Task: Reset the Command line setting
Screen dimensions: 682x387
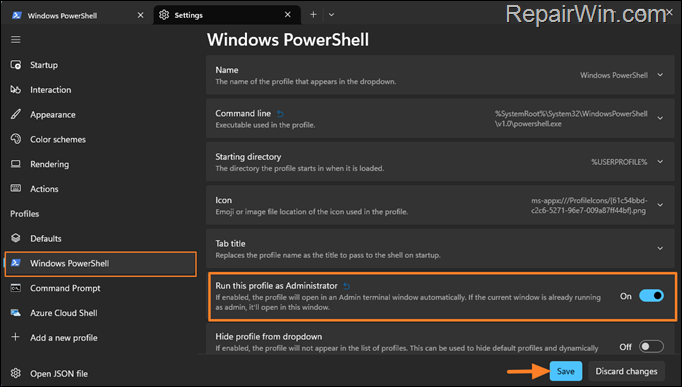Action: click(x=281, y=114)
